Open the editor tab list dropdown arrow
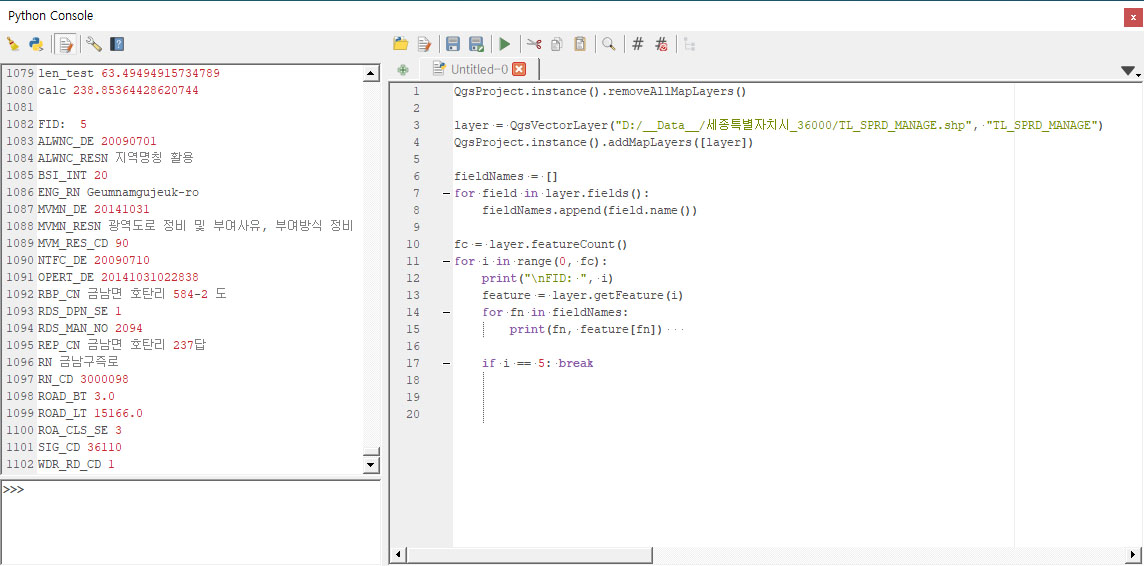1144x566 pixels. [x=1129, y=71]
